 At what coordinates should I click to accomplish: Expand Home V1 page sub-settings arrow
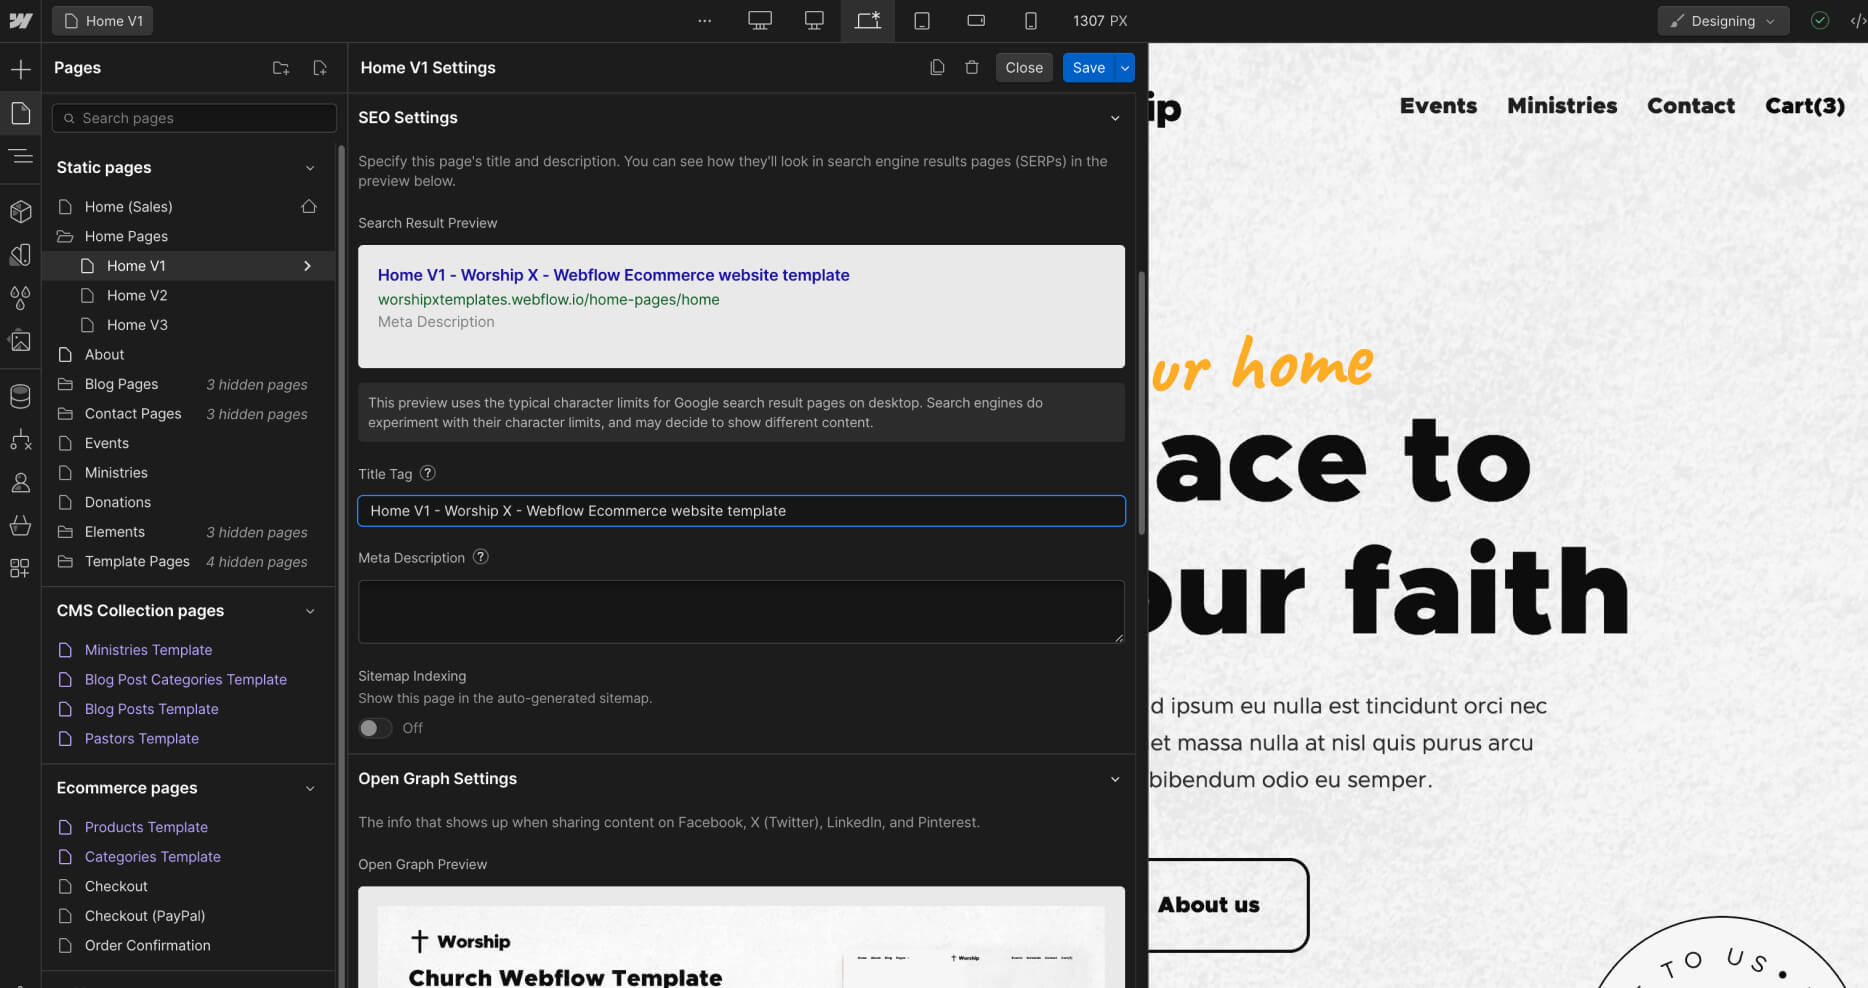308,266
